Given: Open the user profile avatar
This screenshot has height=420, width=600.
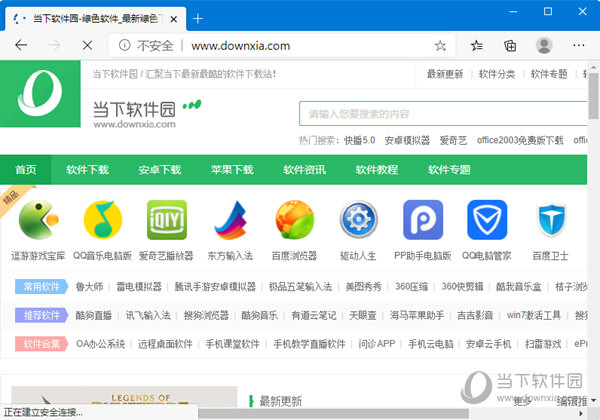Looking at the screenshot, I should (x=544, y=45).
